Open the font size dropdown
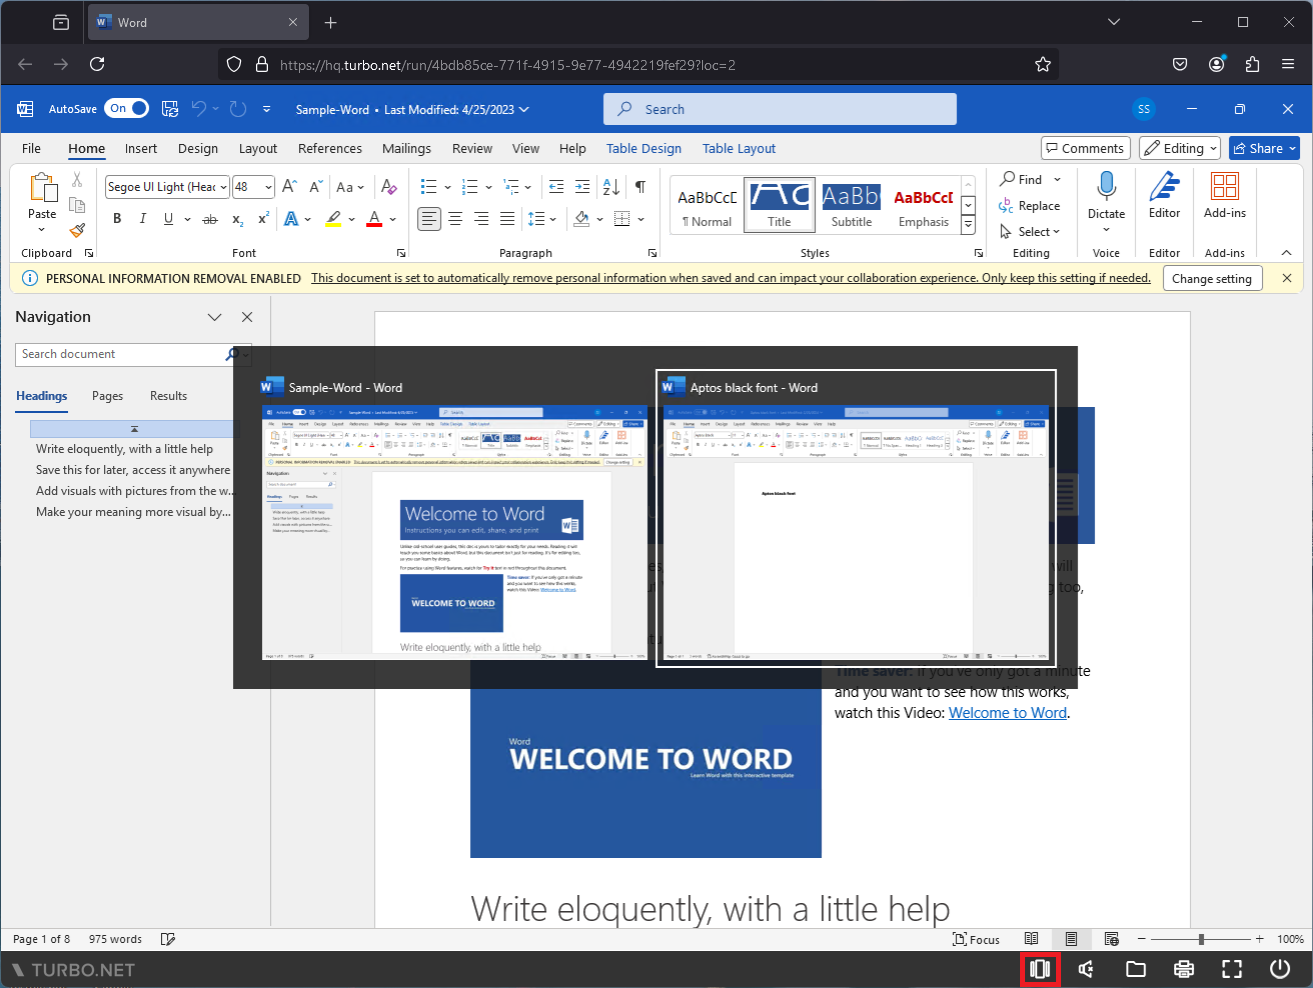Viewport: 1313px width, 988px height. click(x=266, y=186)
